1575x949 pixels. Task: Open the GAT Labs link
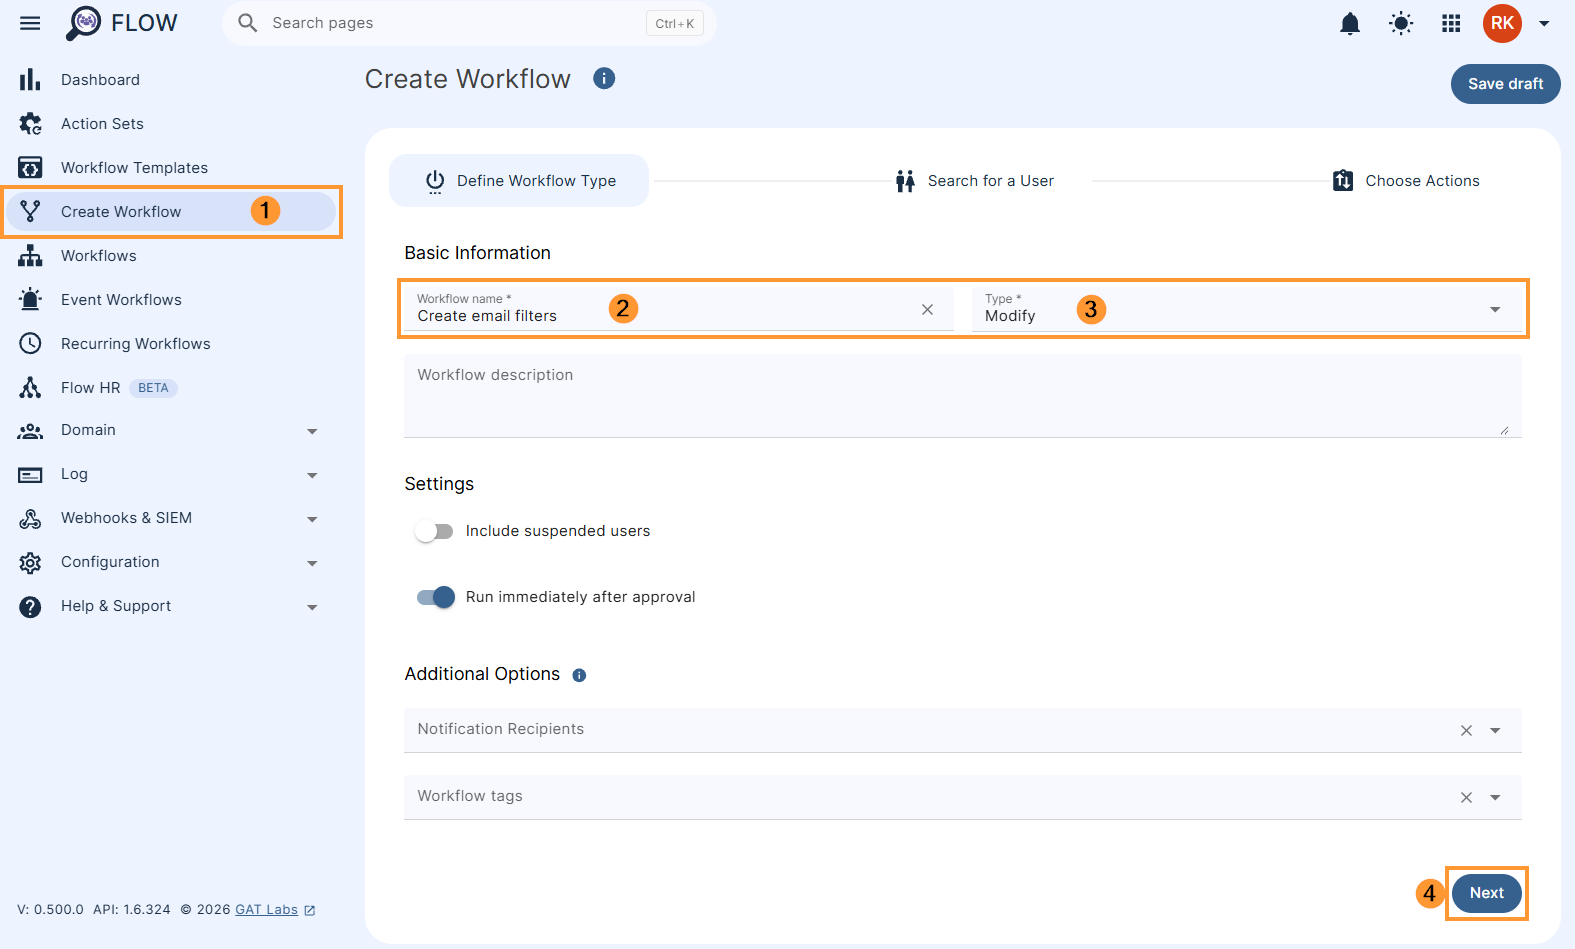click(266, 910)
